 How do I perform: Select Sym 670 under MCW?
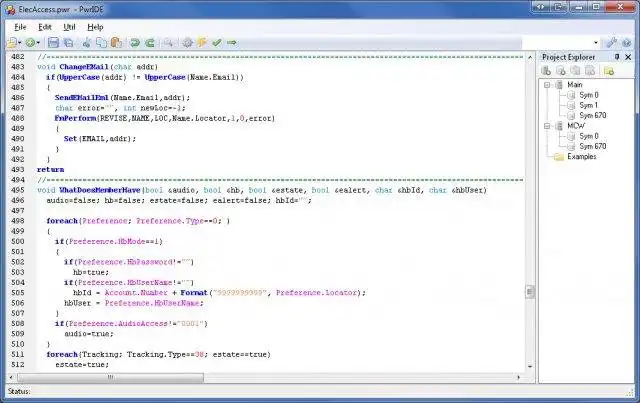point(593,146)
